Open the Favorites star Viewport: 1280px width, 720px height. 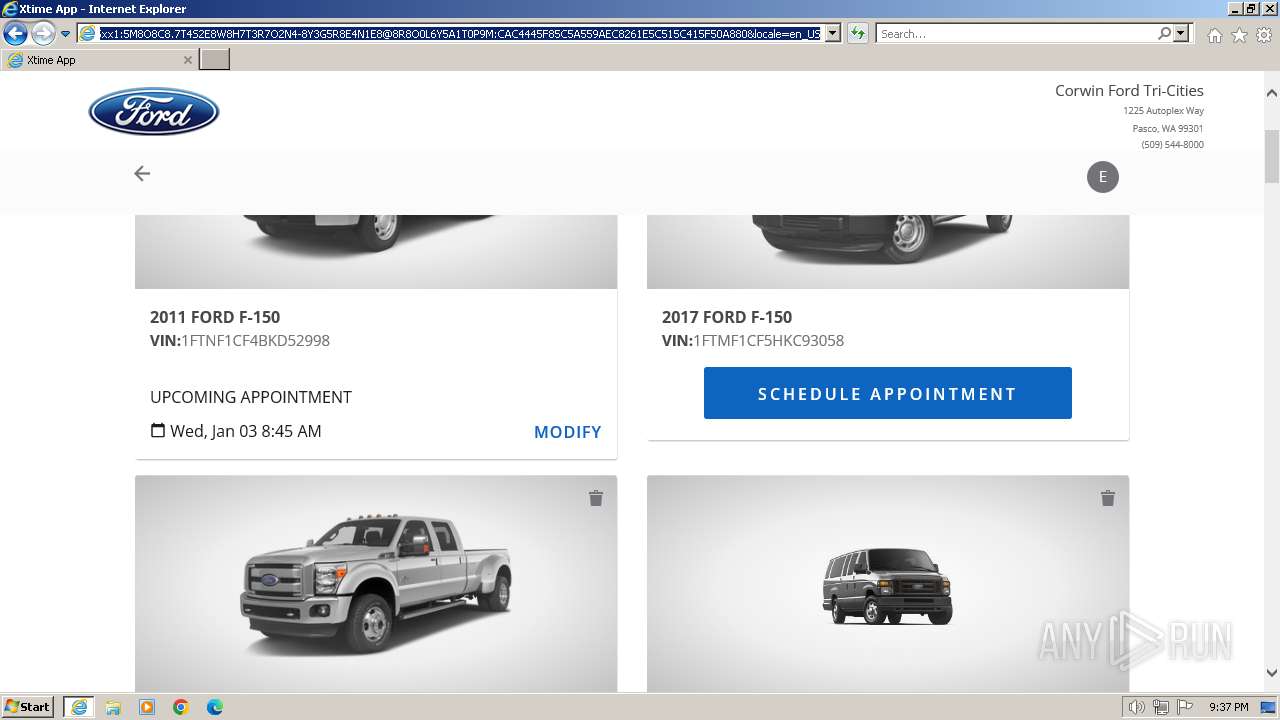[x=1239, y=35]
